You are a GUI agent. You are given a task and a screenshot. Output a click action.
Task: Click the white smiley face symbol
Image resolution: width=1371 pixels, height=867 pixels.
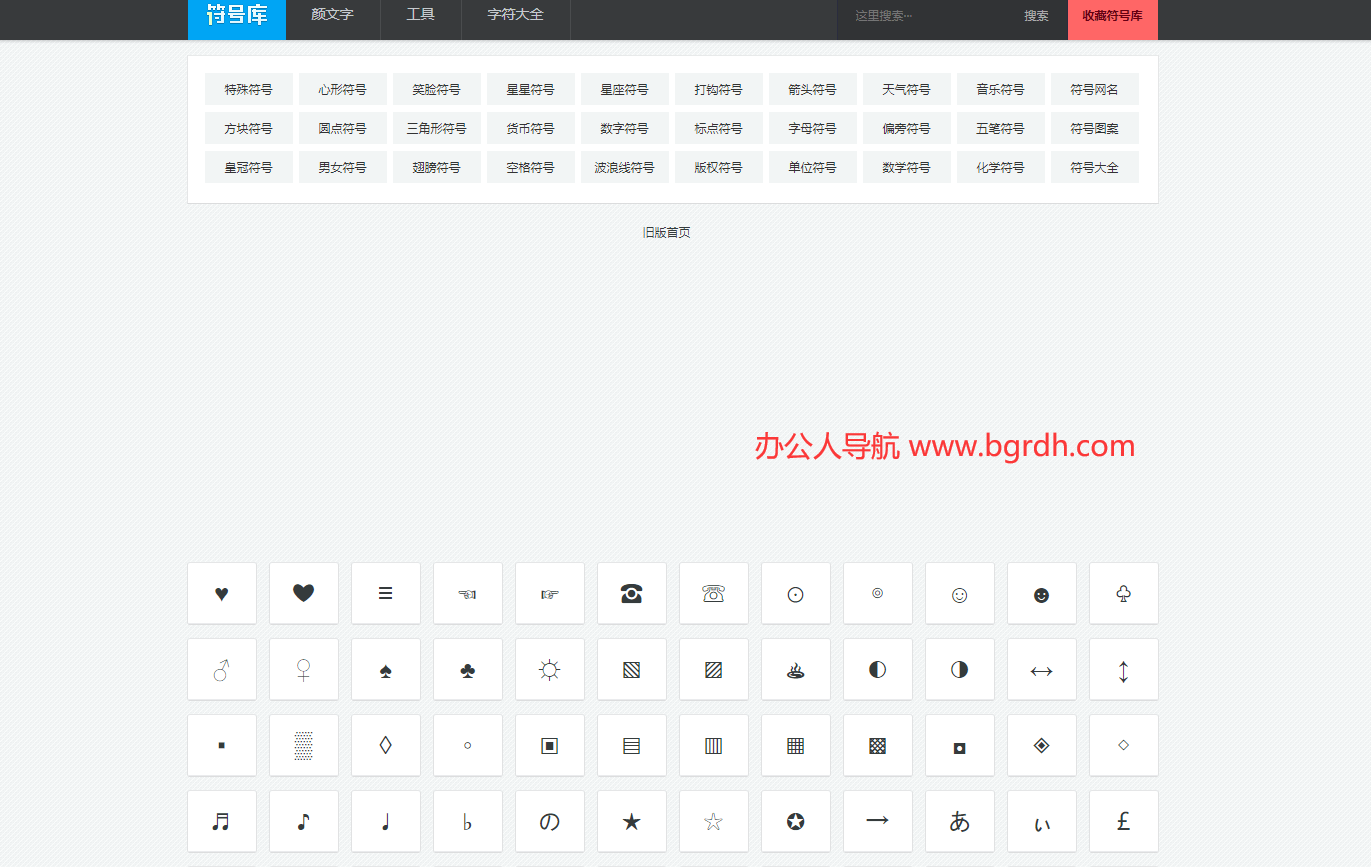(x=959, y=593)
